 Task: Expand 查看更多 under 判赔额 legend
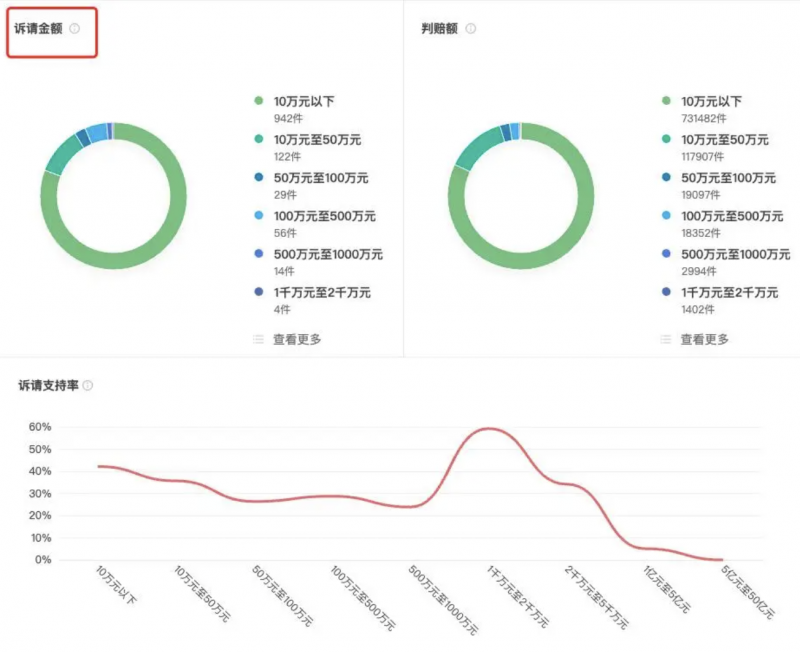click(704, 339)
